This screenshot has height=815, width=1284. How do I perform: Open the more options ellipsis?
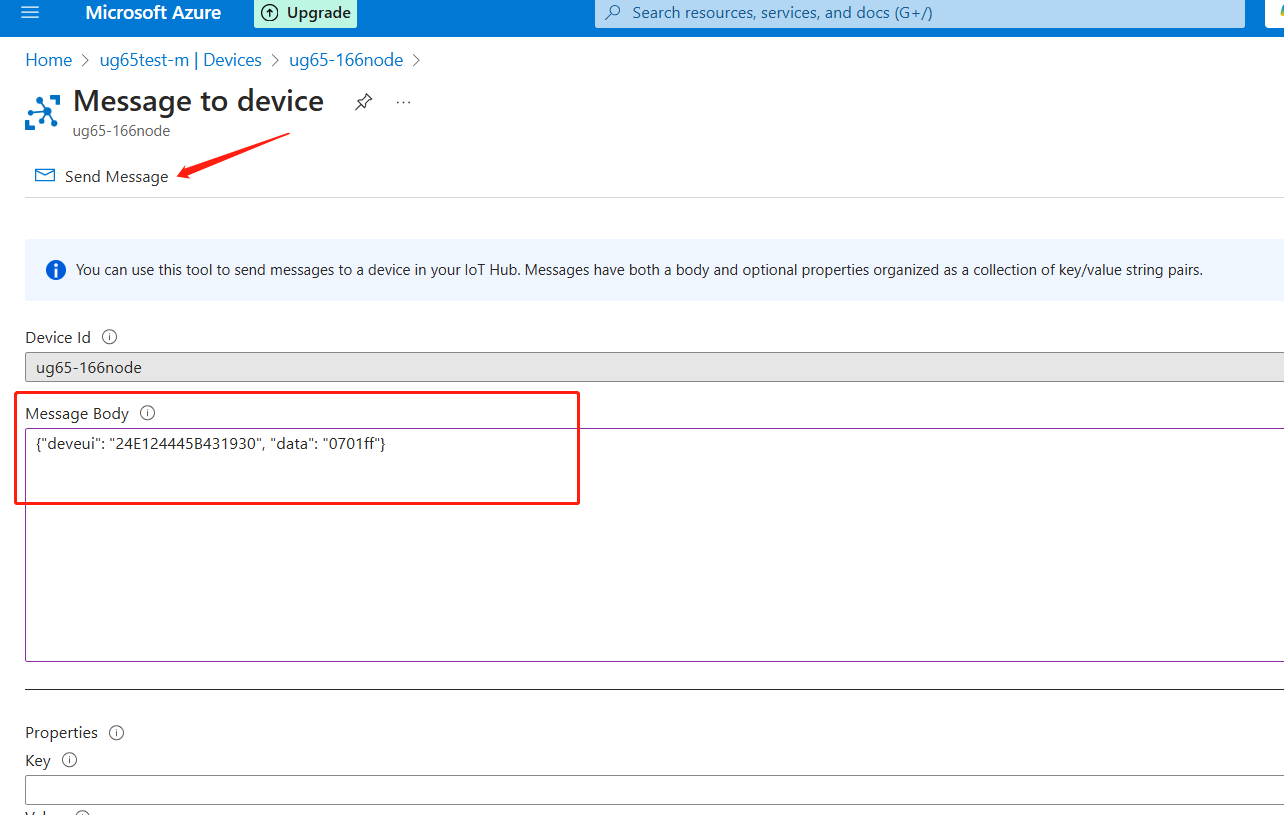pos(403,102)
